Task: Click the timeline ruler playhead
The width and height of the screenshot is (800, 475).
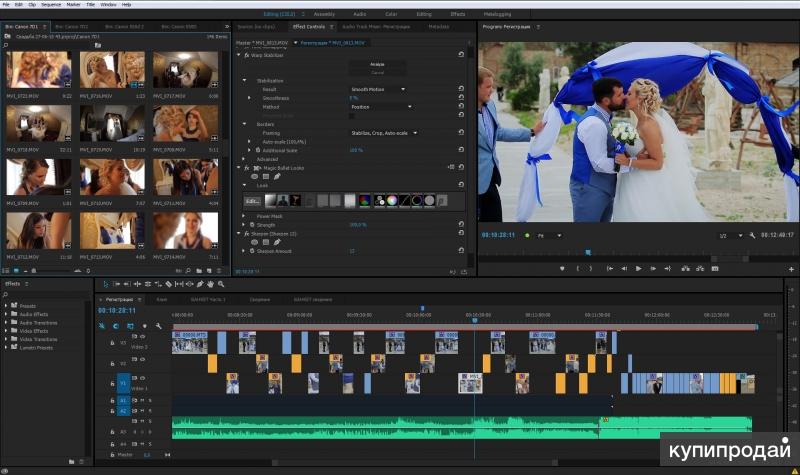Action: tap(474, 320)
